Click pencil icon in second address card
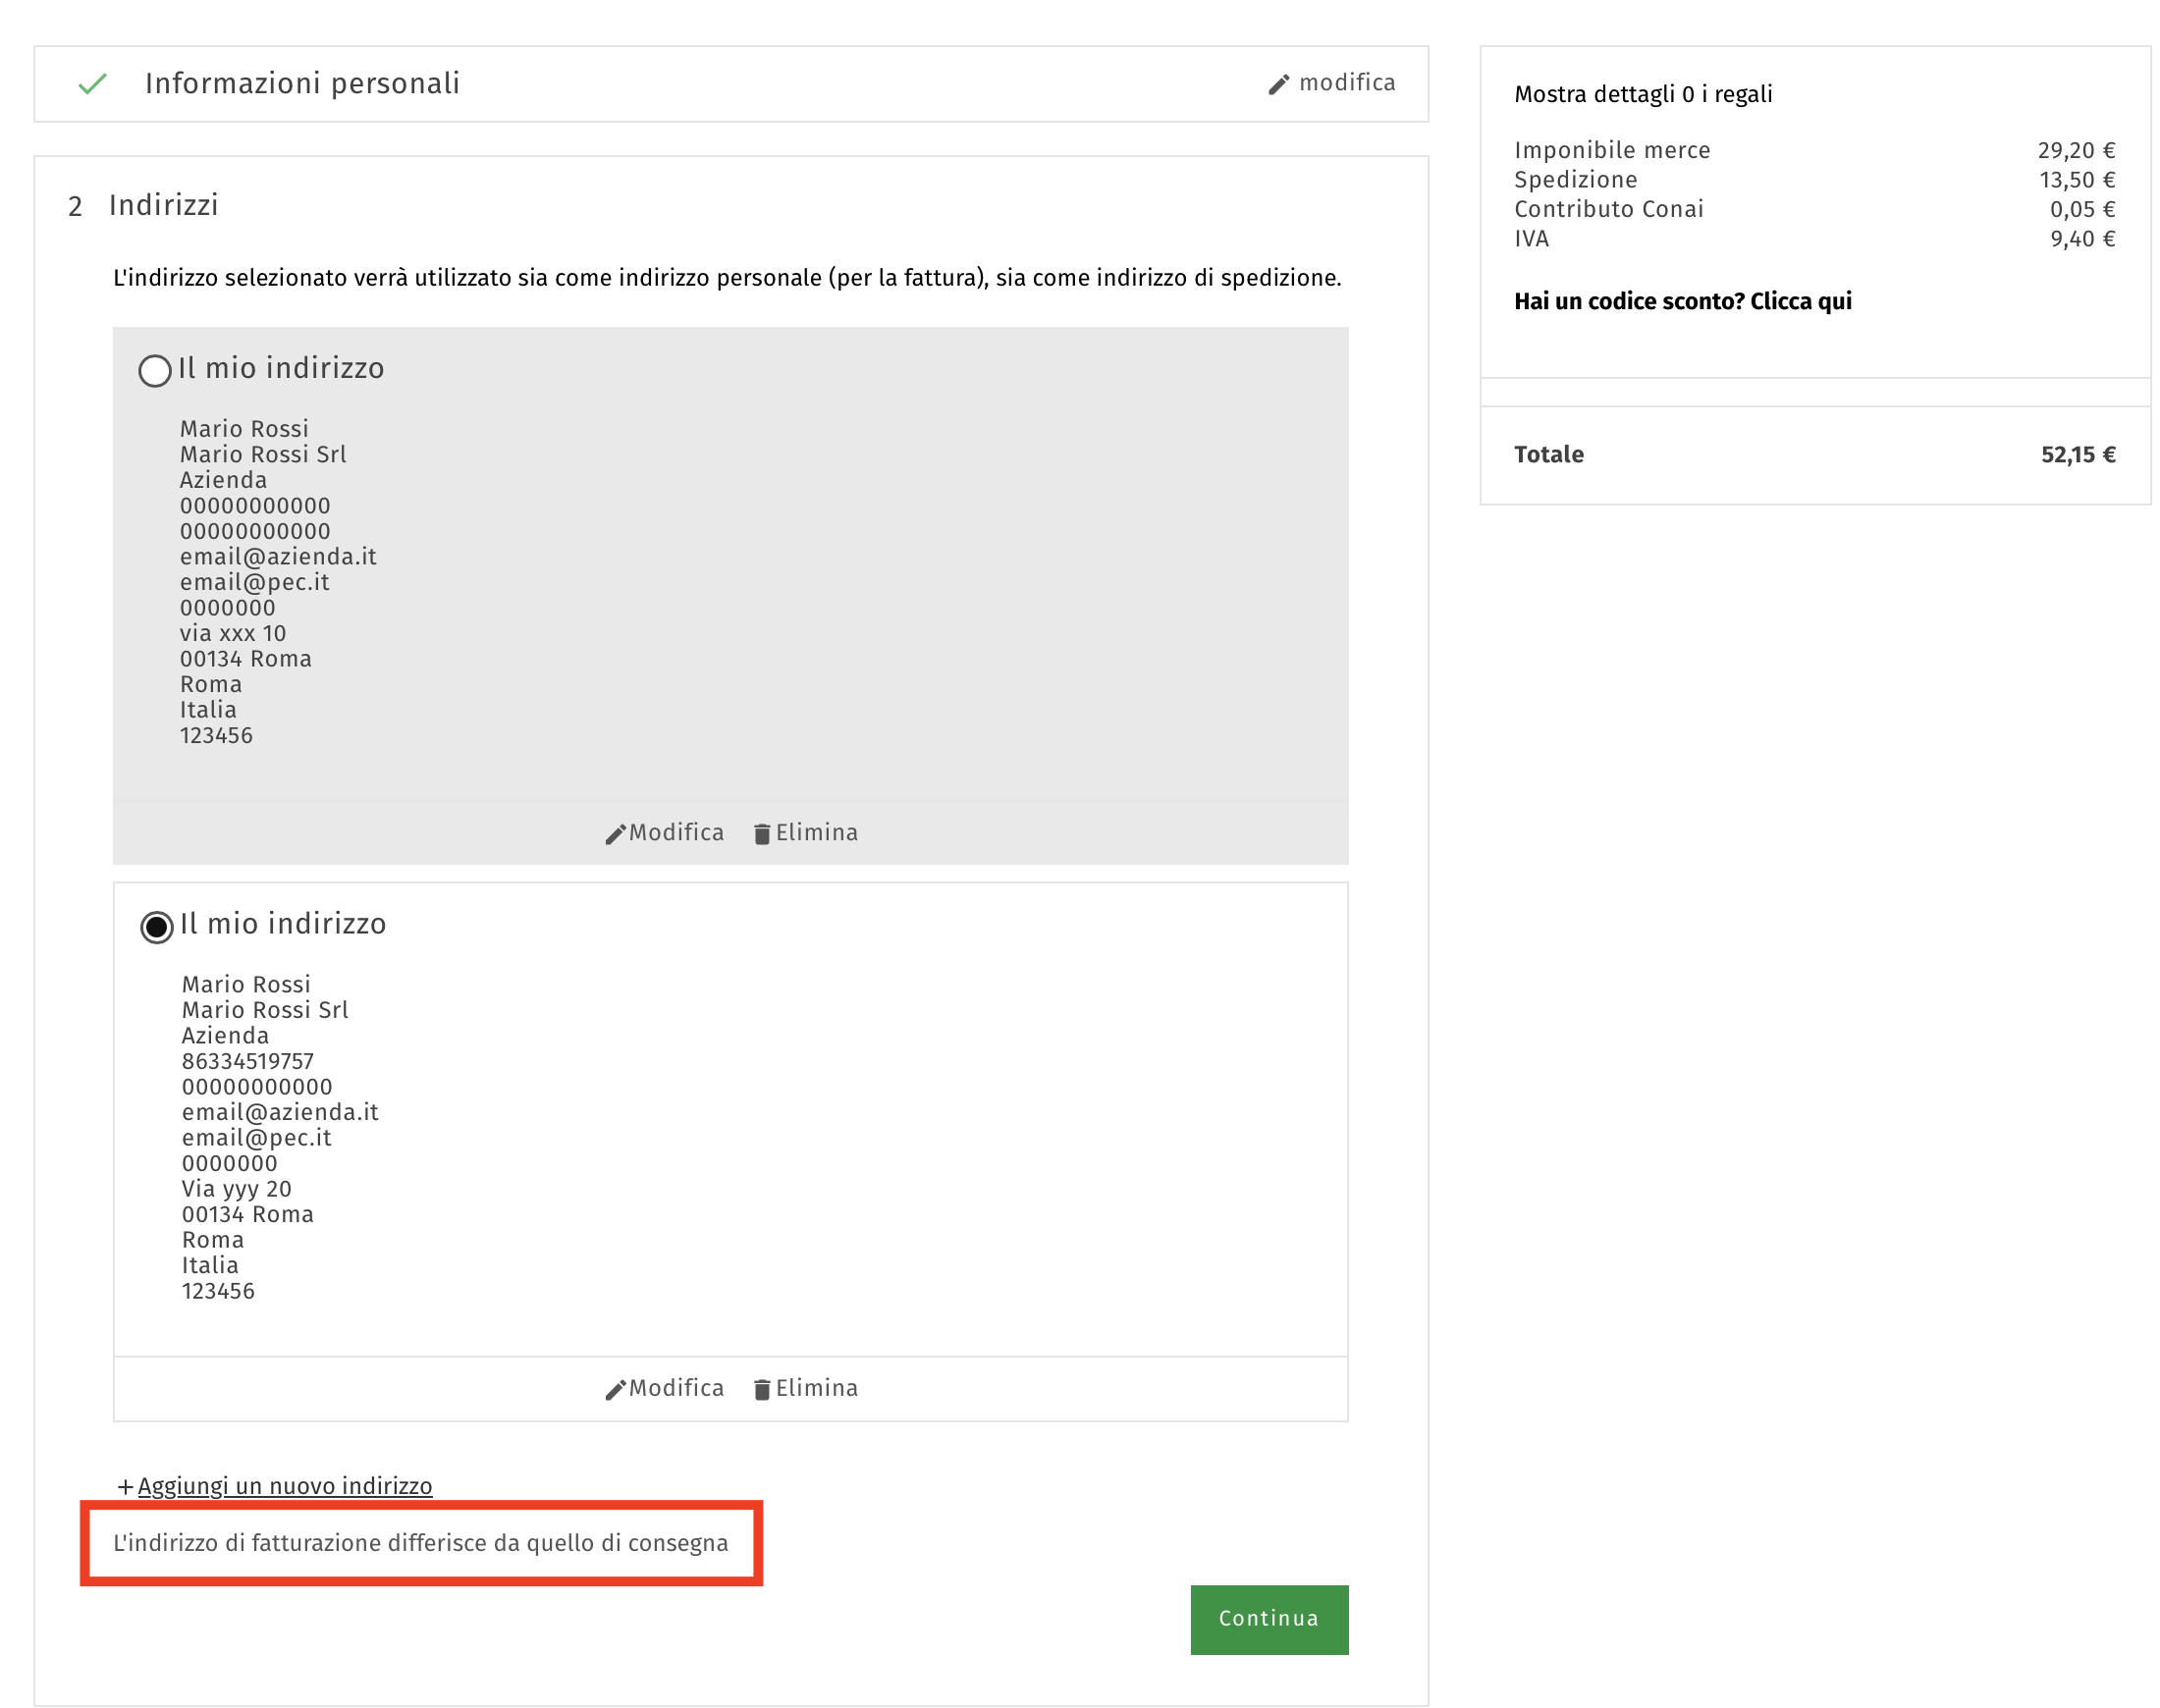The height and width of the screenshot is (1708, 2160). click(x=615, y=1390)
